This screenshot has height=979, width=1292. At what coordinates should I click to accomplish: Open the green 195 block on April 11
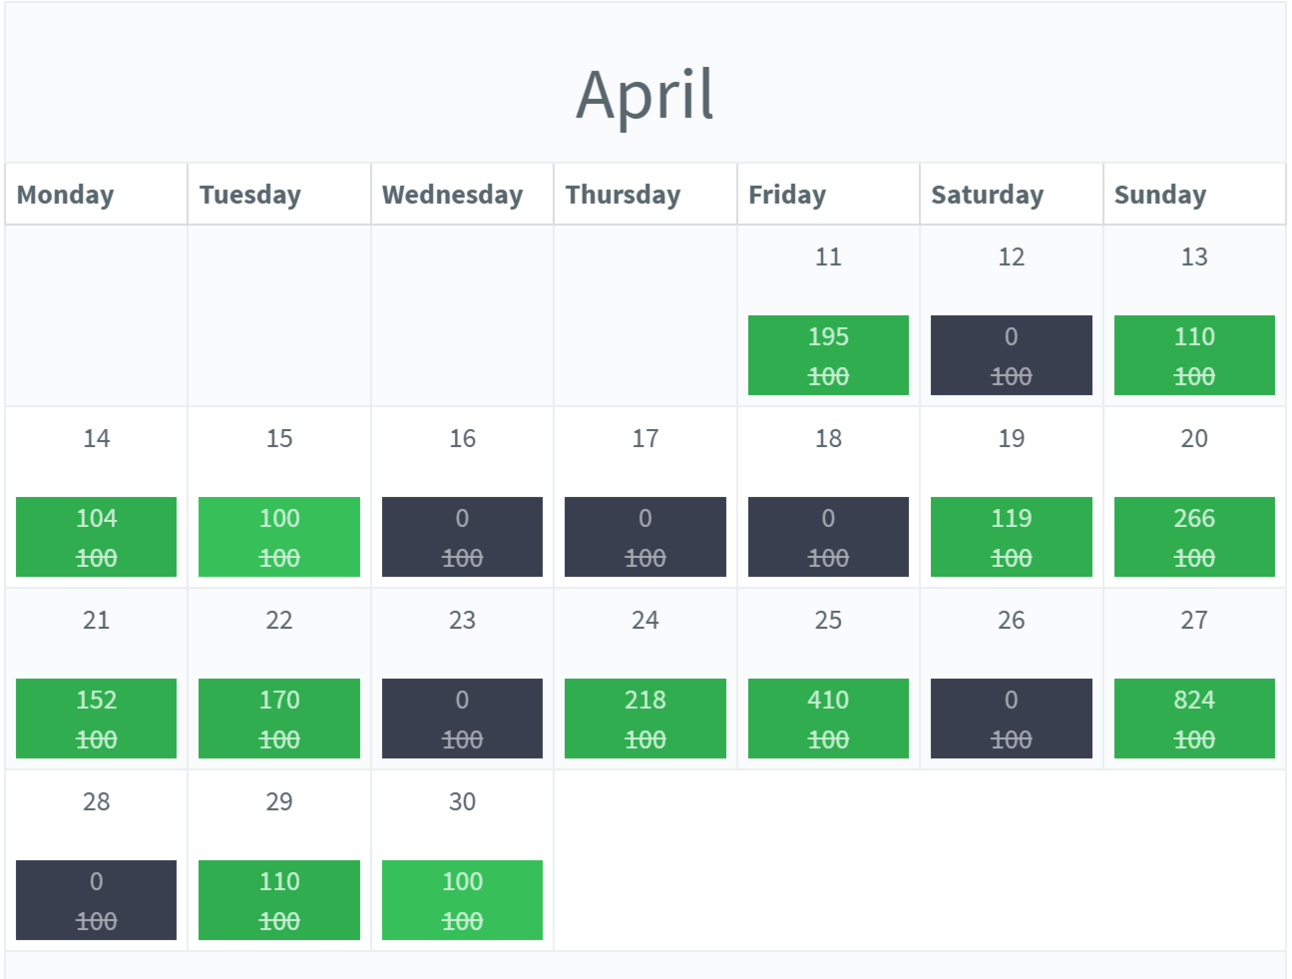[828, 355]
